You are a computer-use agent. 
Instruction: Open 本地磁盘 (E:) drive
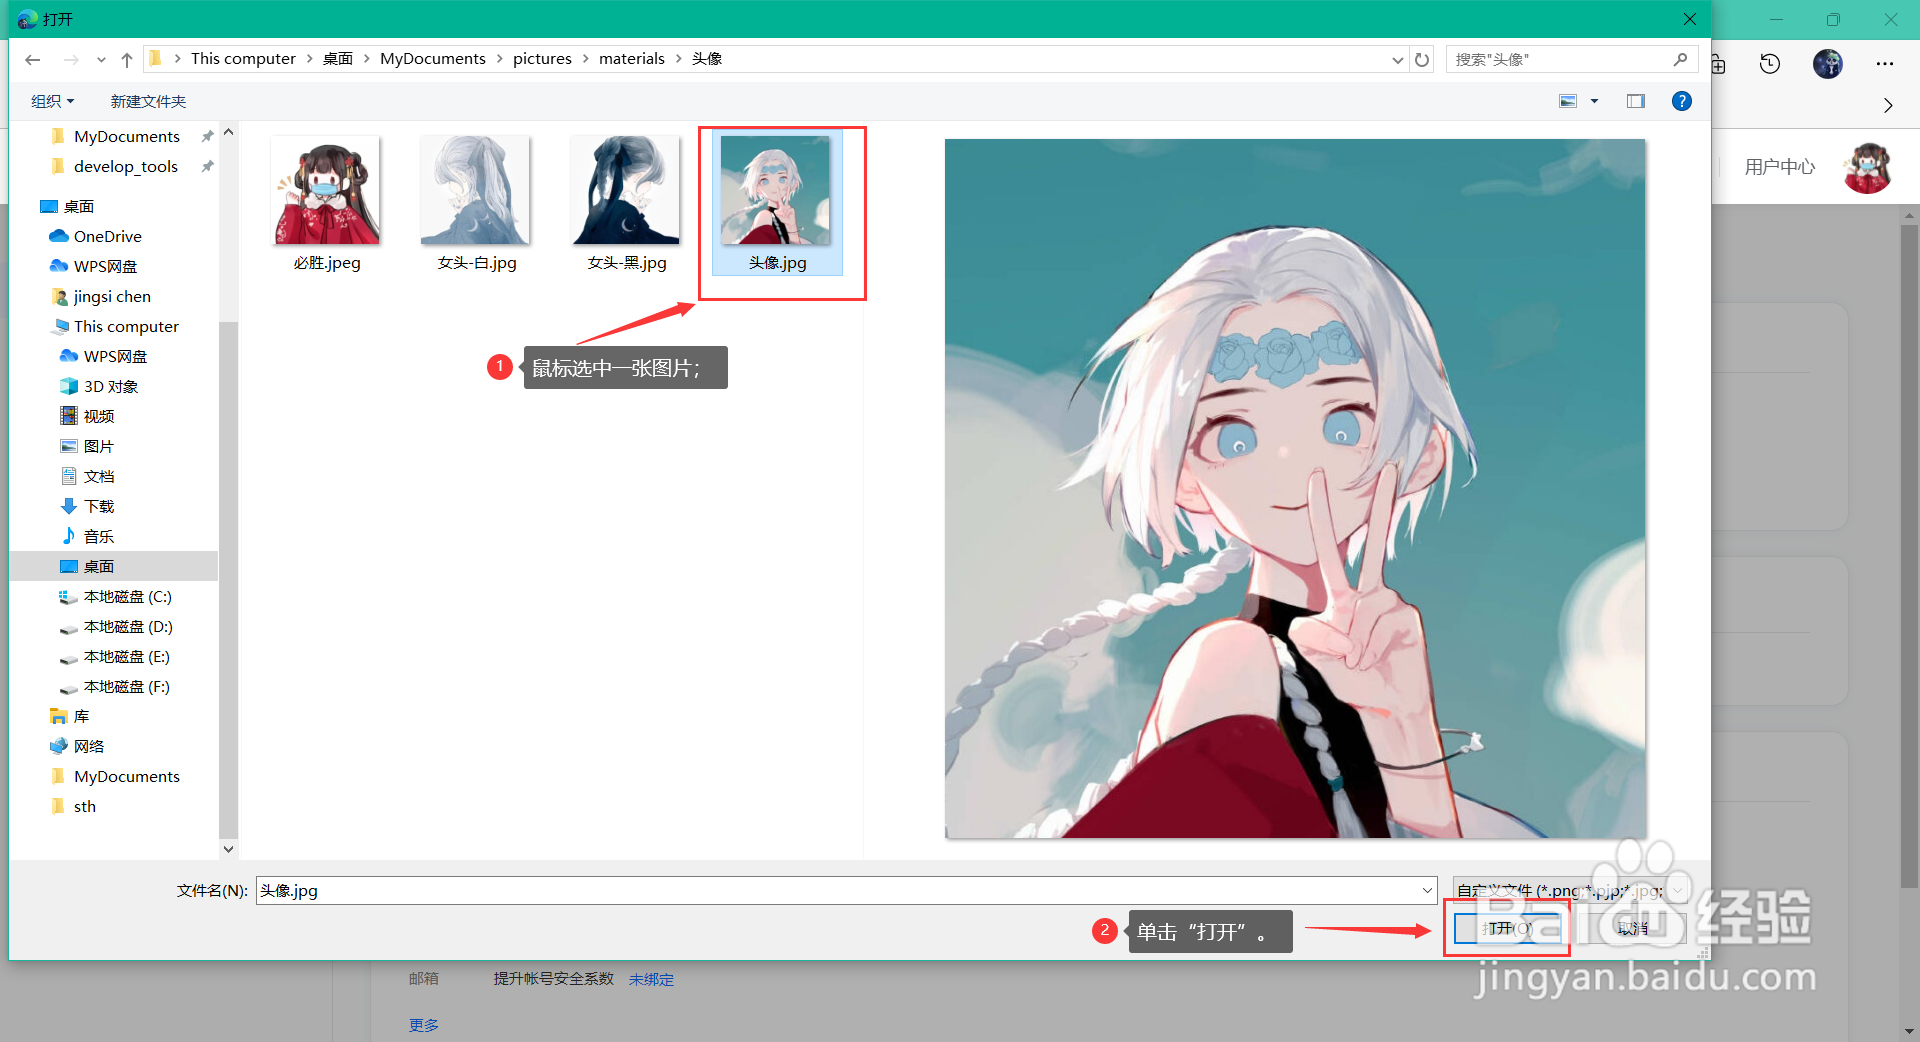tap(126, 656)
